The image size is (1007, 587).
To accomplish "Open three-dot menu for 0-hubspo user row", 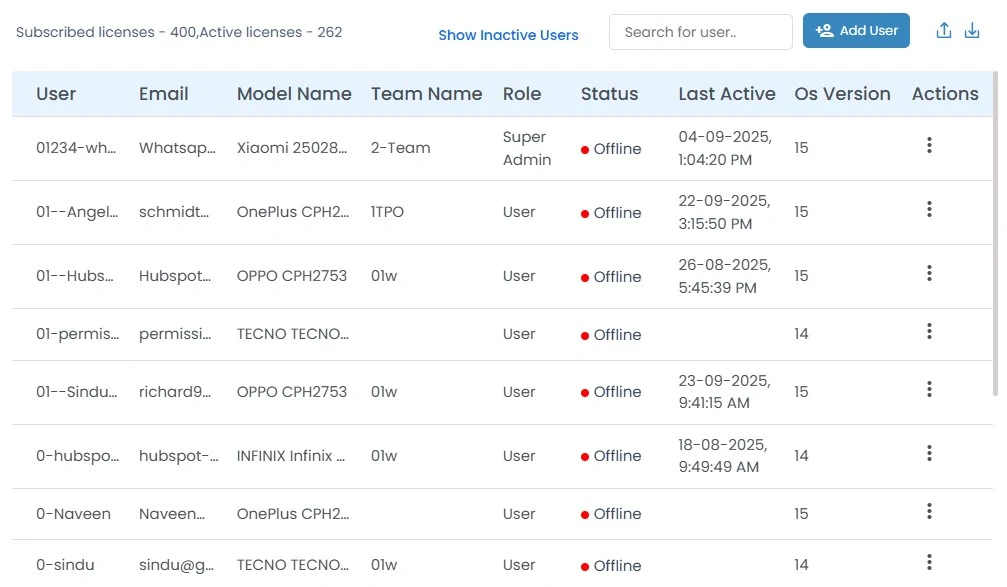I will point(929,454).
